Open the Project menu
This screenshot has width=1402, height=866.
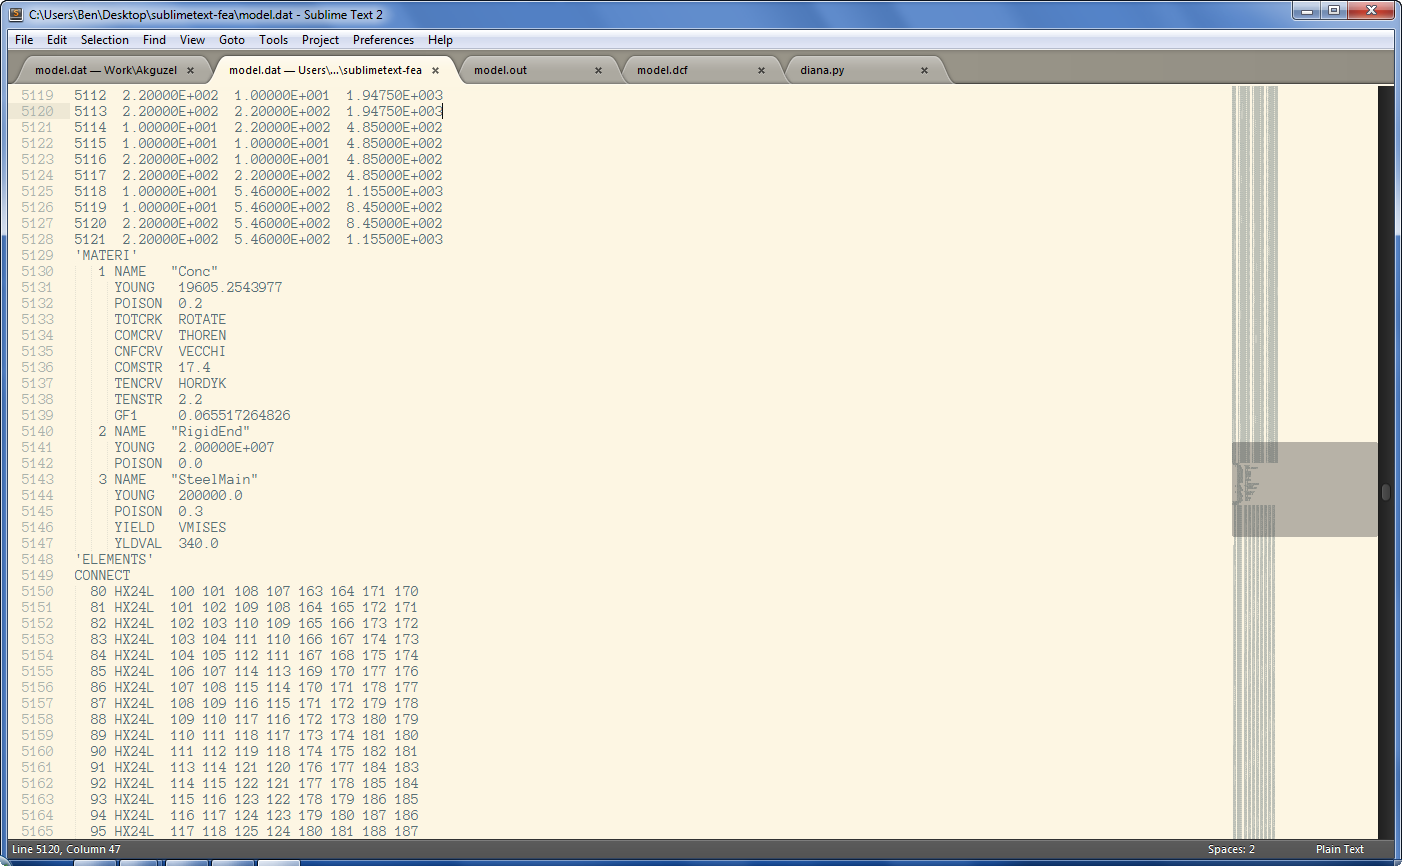pyautogui.click(x=320, y=40)
